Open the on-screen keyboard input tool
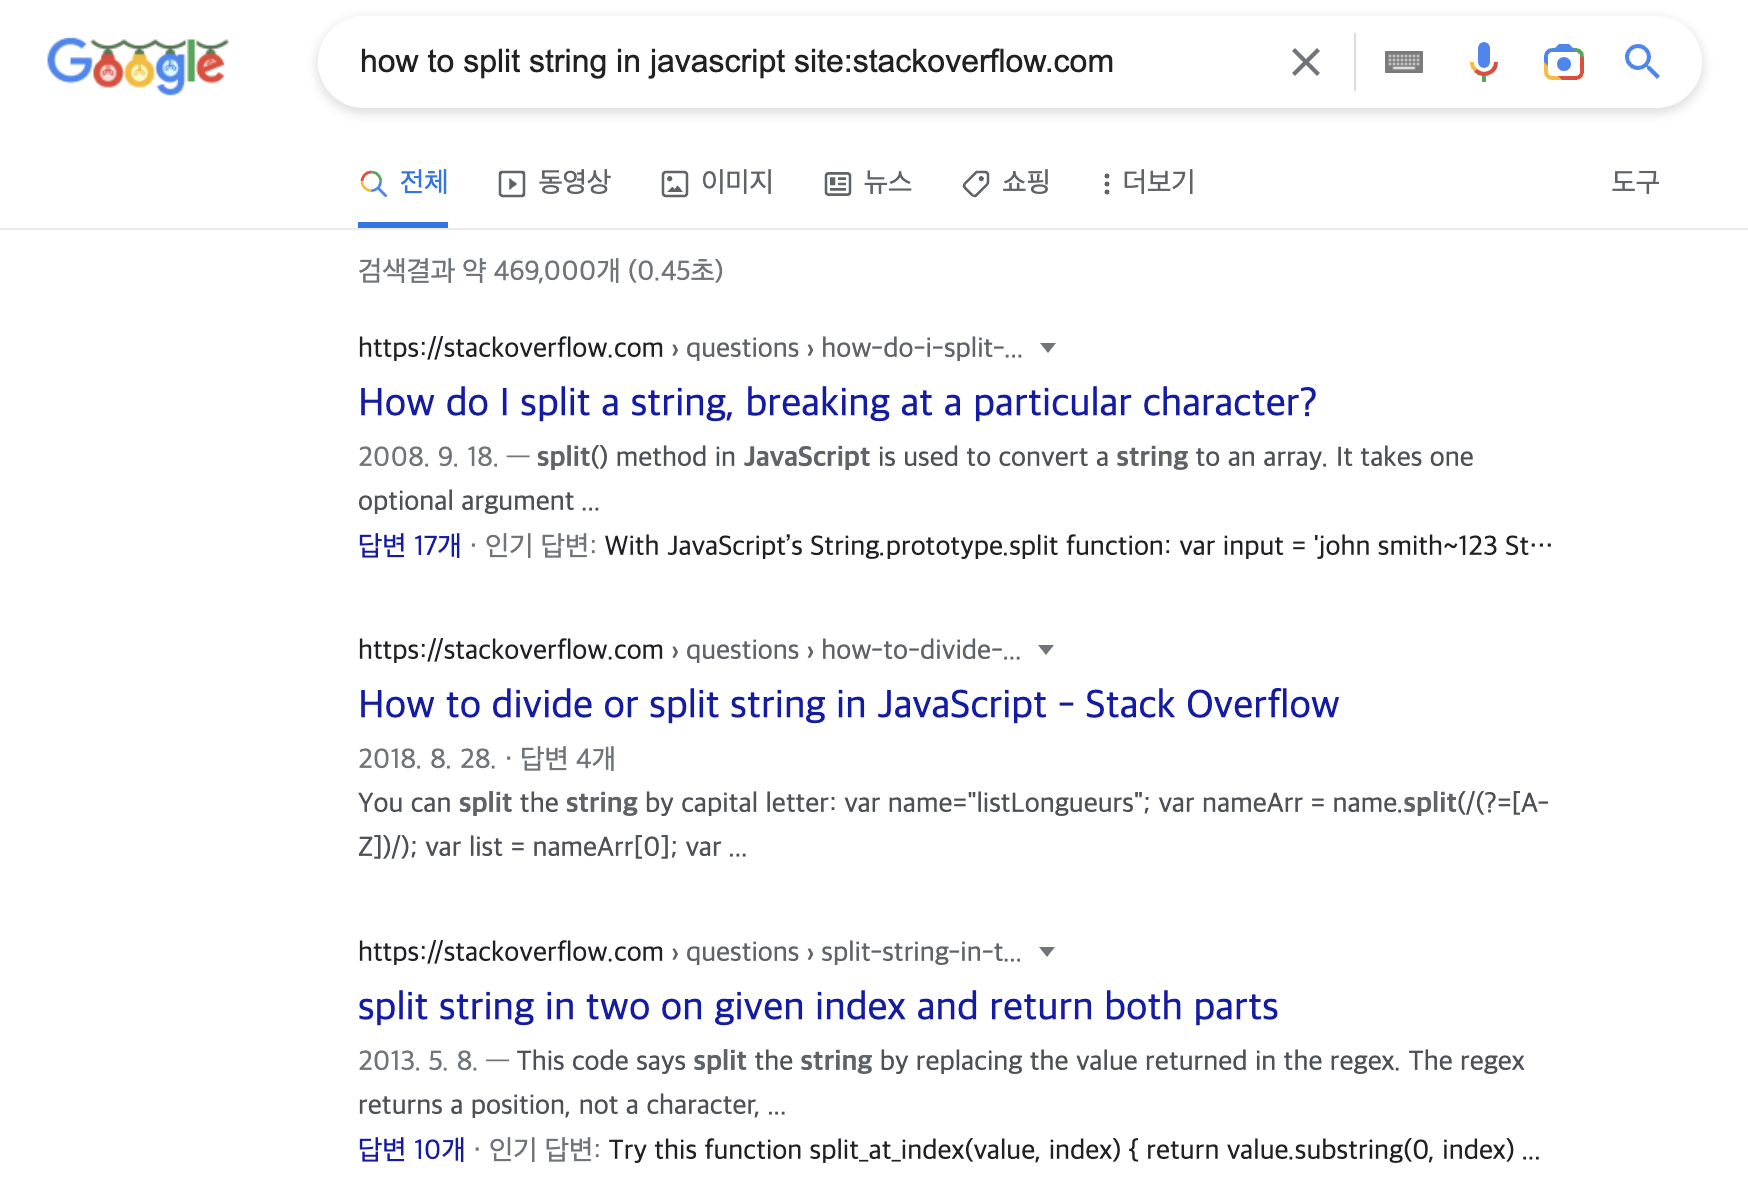The width and height of the screenshot is (1748, 1200). [1403, 62]
